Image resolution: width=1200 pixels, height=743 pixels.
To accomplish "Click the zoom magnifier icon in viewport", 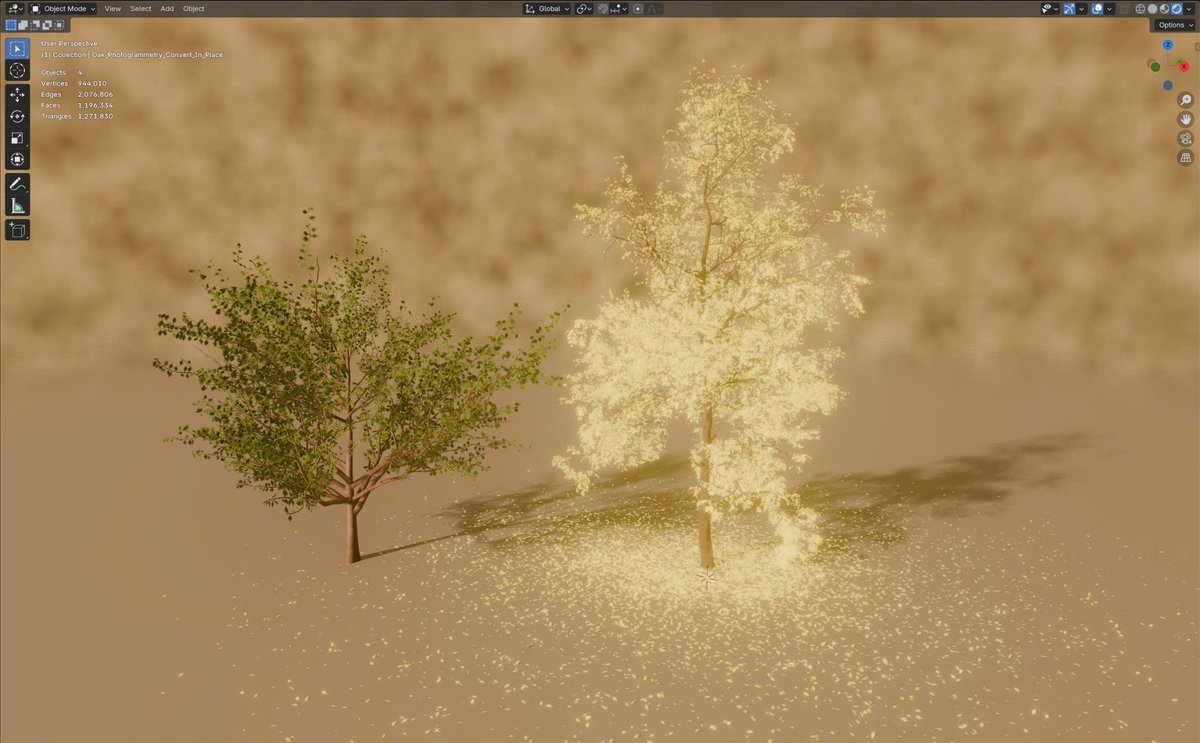I will pos(1186,99).
